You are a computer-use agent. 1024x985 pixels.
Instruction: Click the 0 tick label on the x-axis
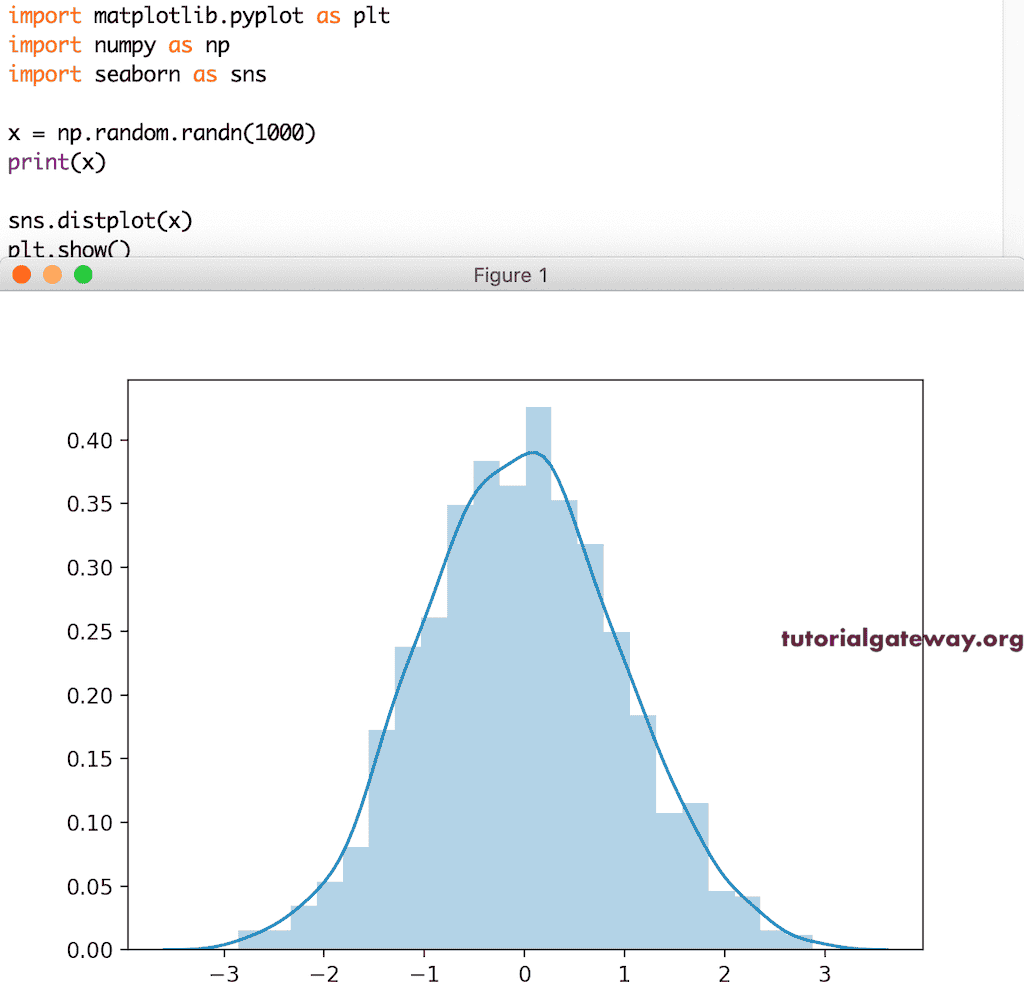[x=523, y=972]
